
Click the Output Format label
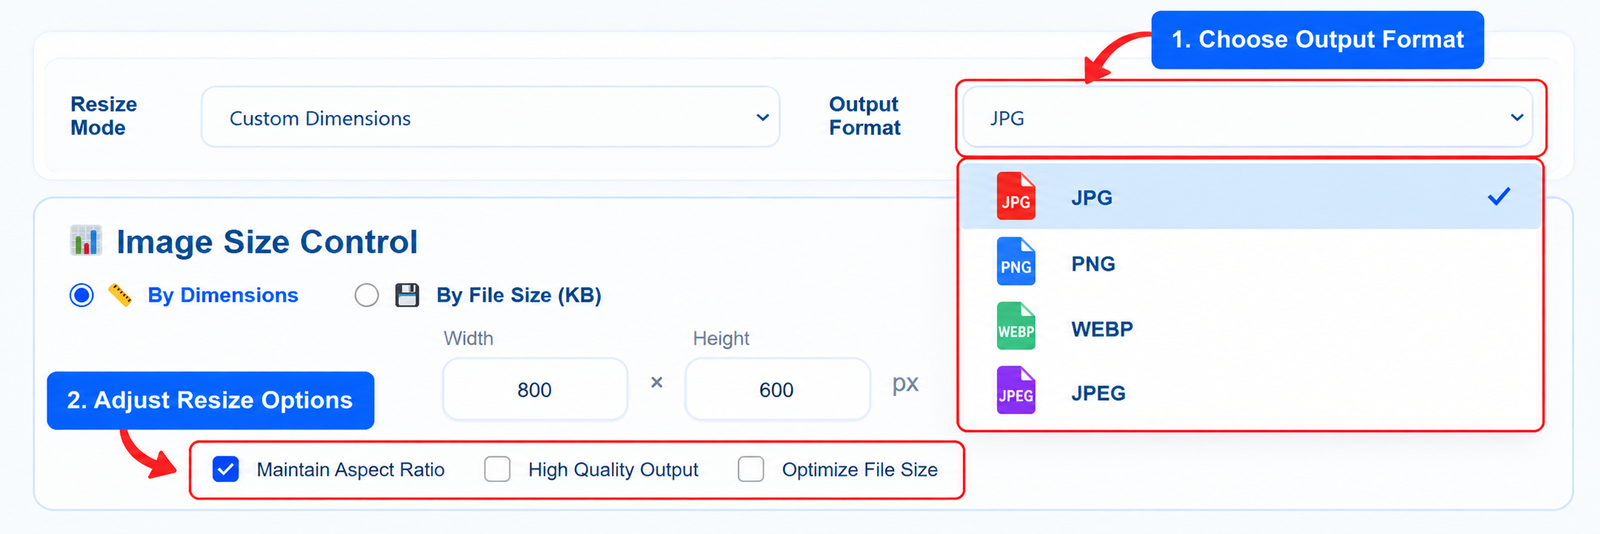click(865, 116)
